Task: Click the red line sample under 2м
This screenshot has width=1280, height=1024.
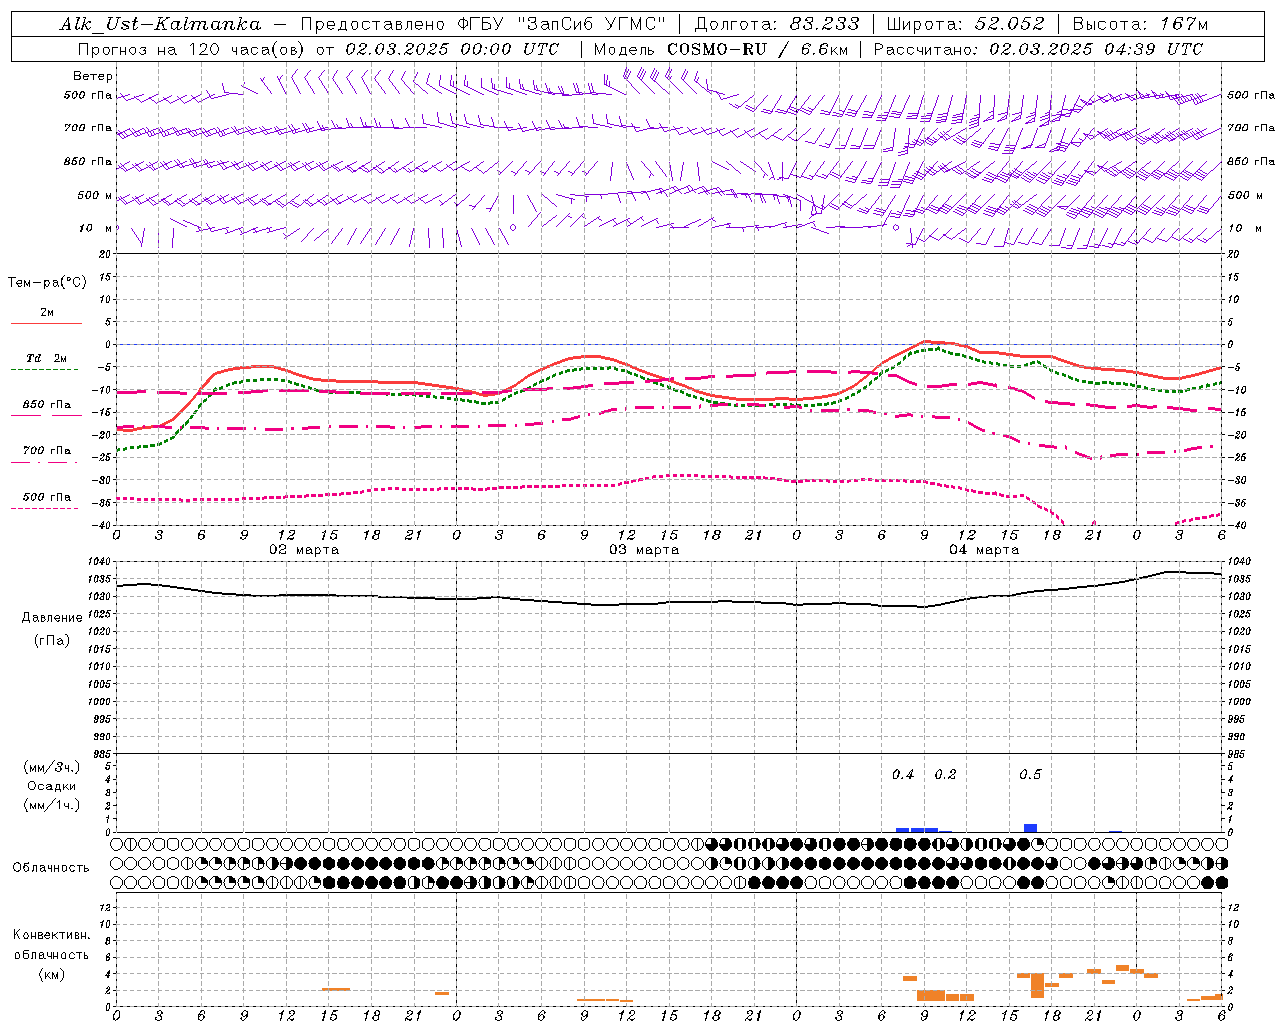Action: (x=46, y=323)
